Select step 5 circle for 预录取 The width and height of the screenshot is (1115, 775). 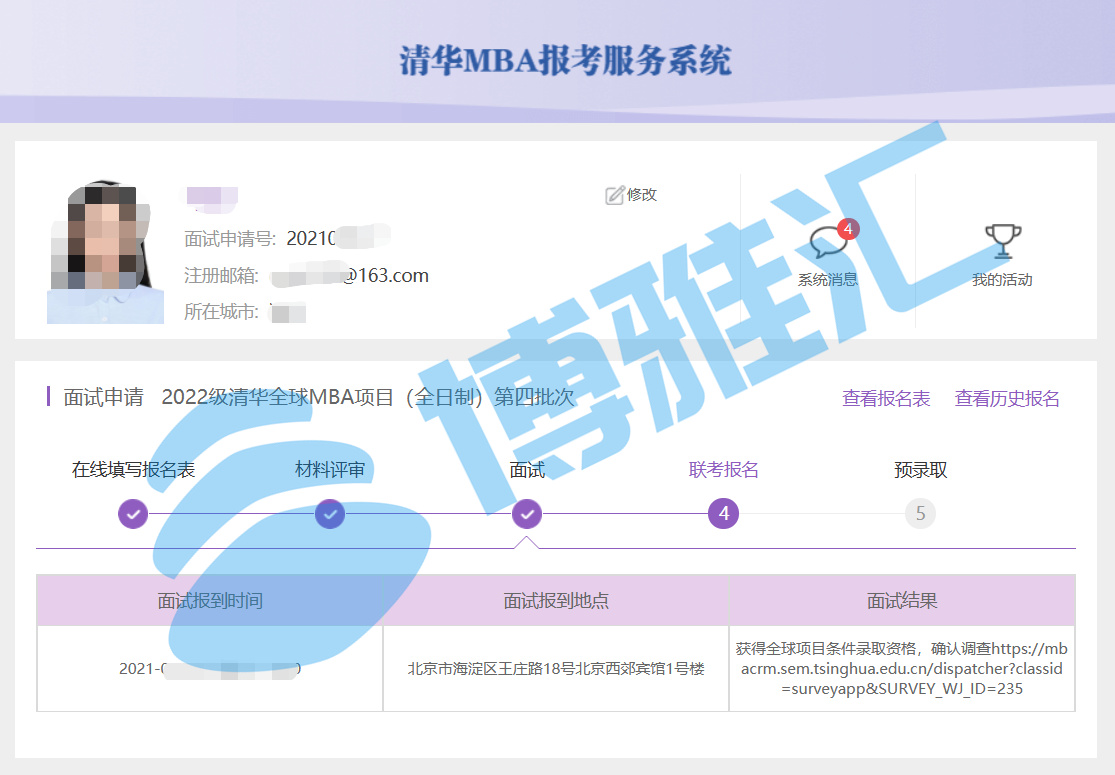tap(920, 513)
